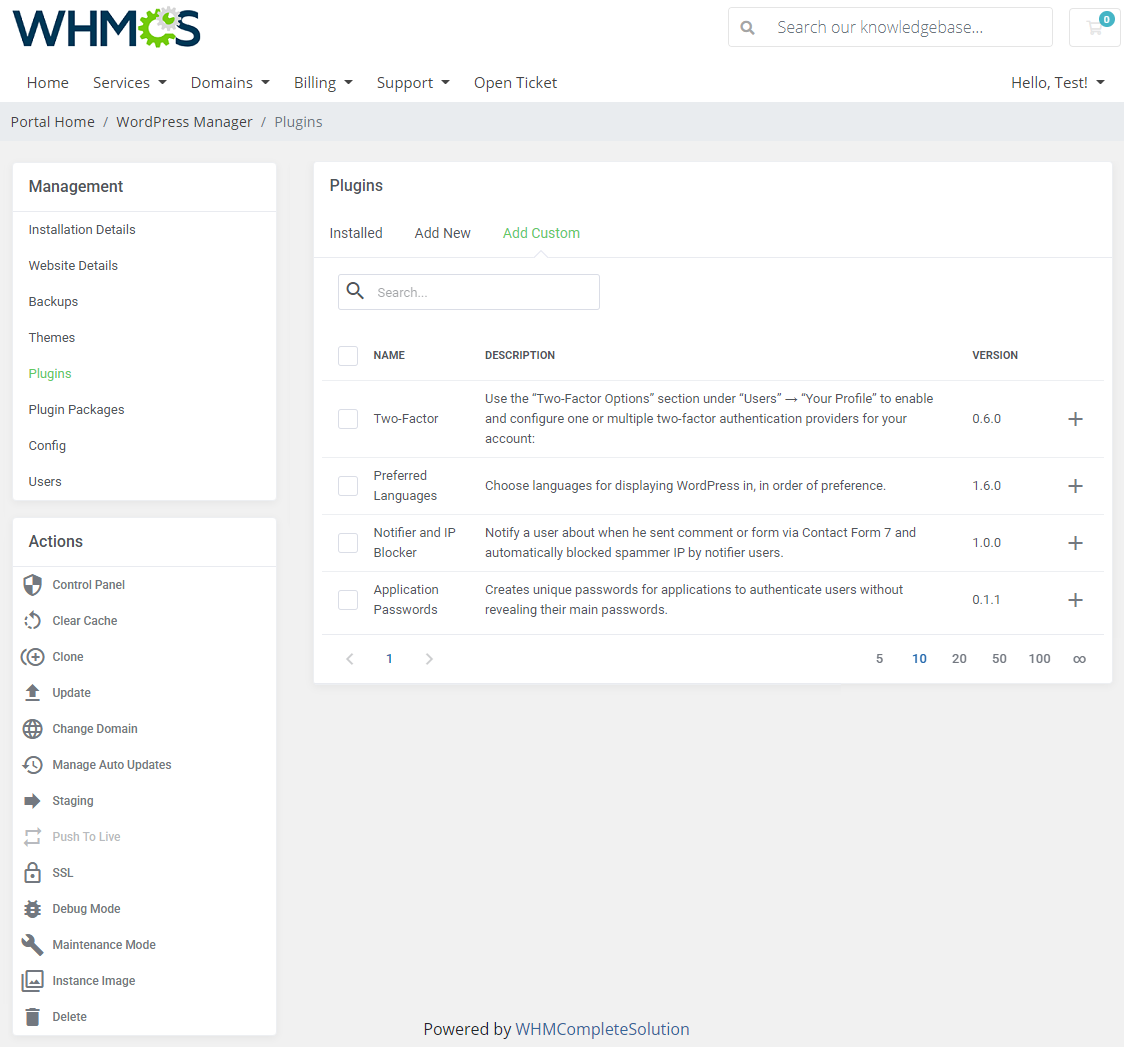Click the Clear Cache broom icon

[x=31, y=620]
